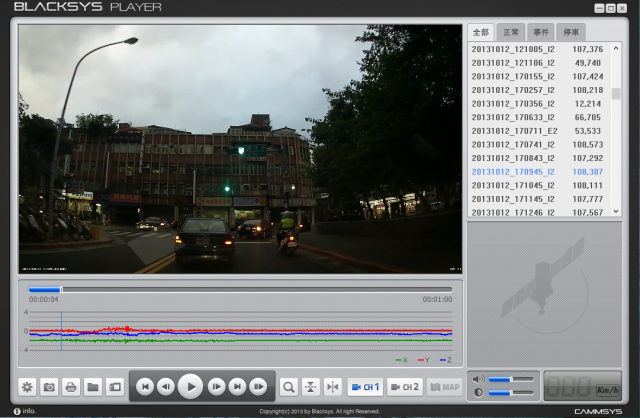Select file 20131012_171246_I2
This screenshot has height=418, width=640.
tap(540, 212)
